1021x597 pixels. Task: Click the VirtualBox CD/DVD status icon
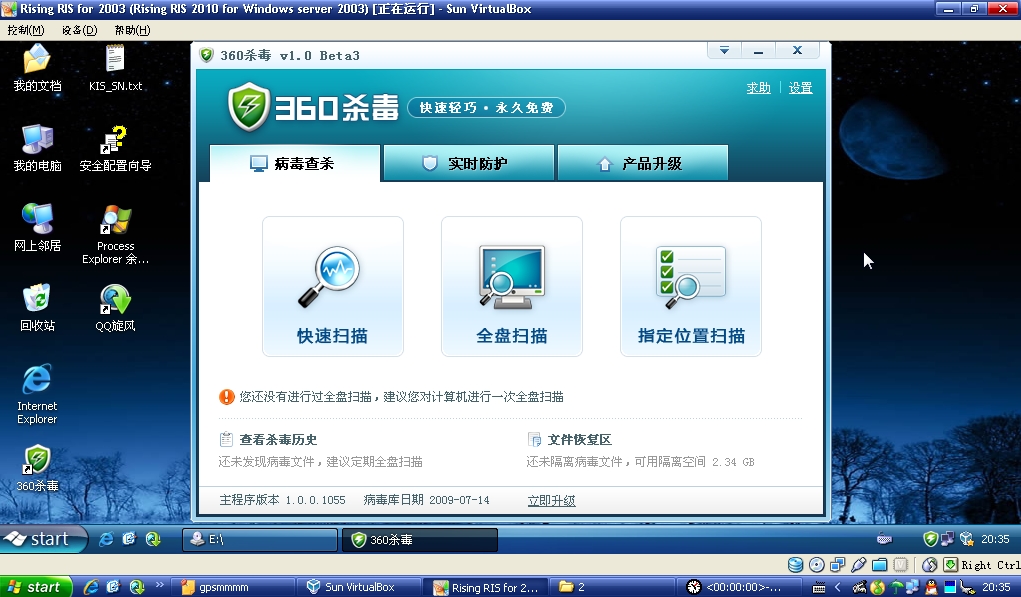click(817, 564)
